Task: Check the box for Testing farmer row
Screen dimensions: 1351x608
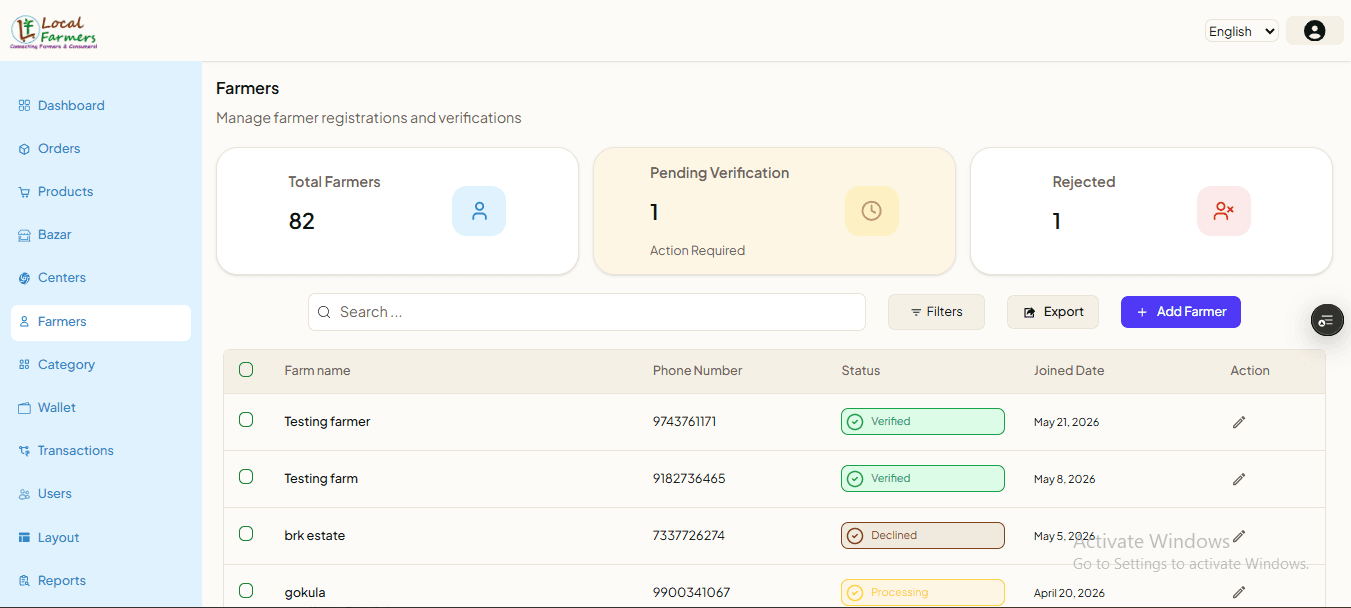Action: tap(246, 420)
